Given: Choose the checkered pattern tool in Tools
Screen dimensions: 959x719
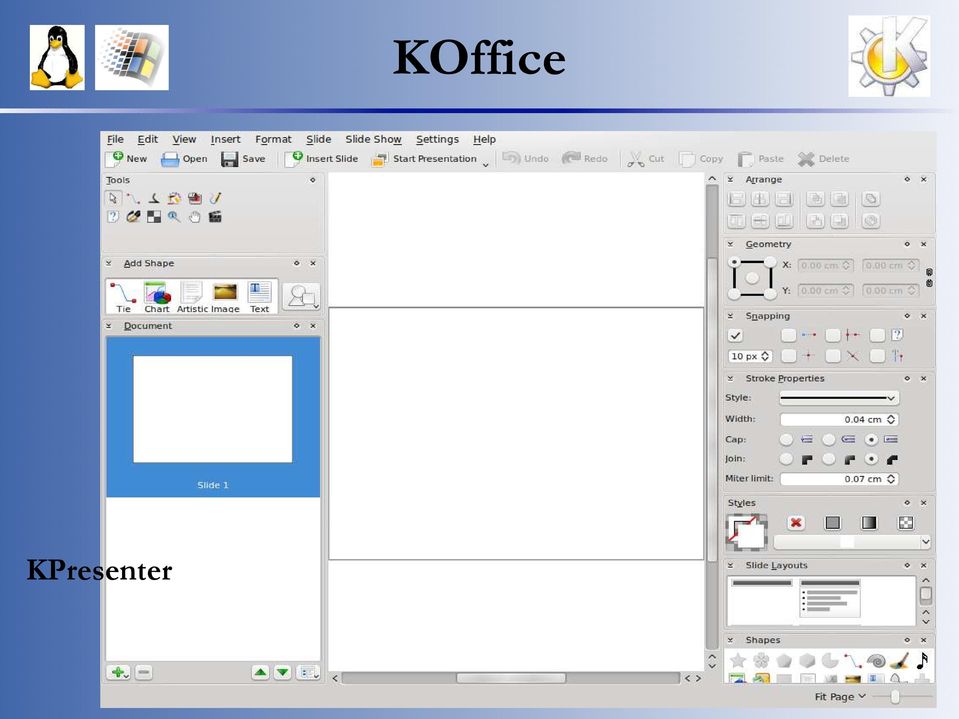Looking at the screenshot, I should pos(154,217).
